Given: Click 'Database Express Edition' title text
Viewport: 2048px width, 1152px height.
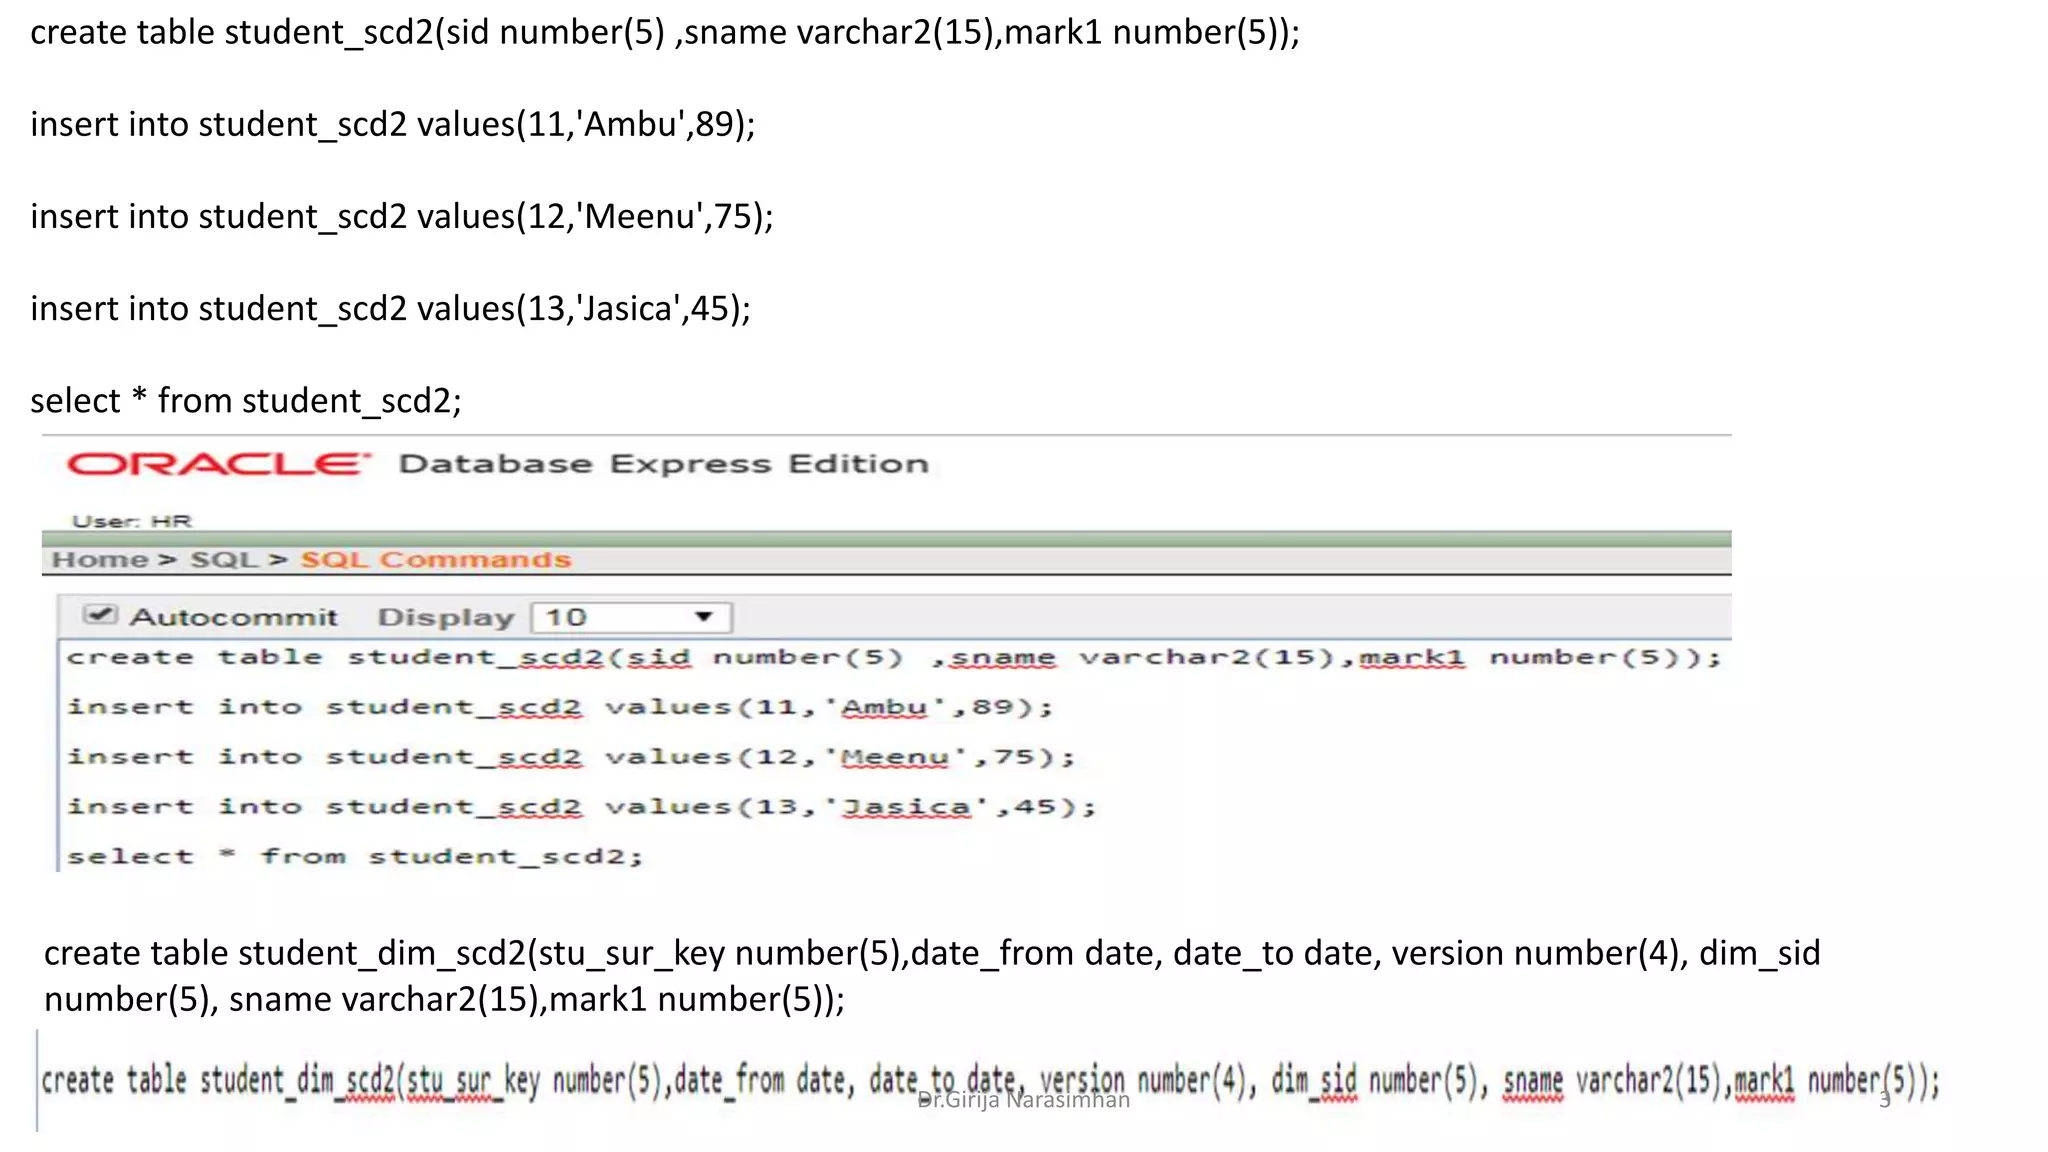Looking at the screenshot, I should point(663,464).
